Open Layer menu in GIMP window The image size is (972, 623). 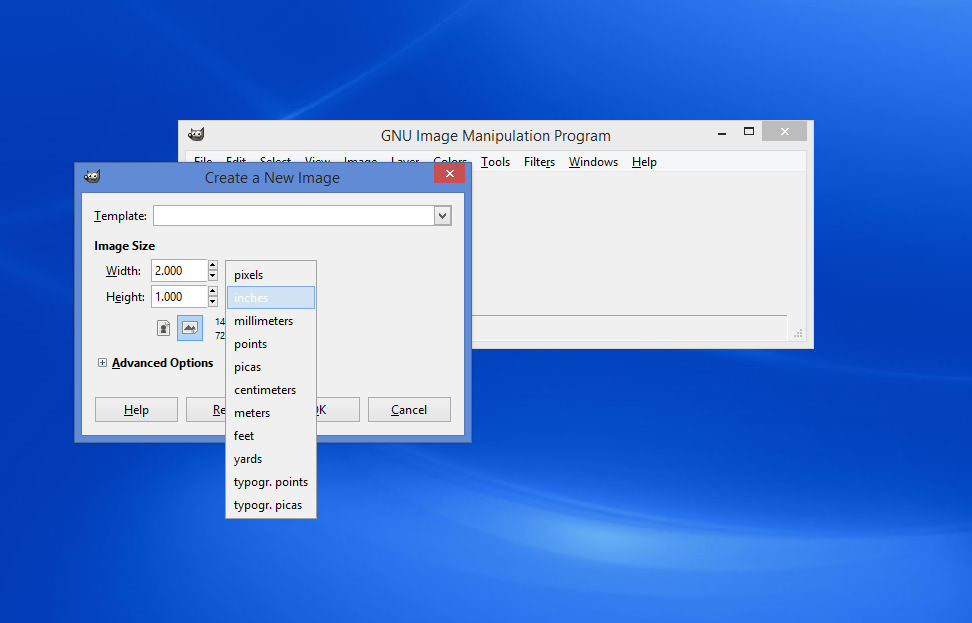tap(405, 159)
